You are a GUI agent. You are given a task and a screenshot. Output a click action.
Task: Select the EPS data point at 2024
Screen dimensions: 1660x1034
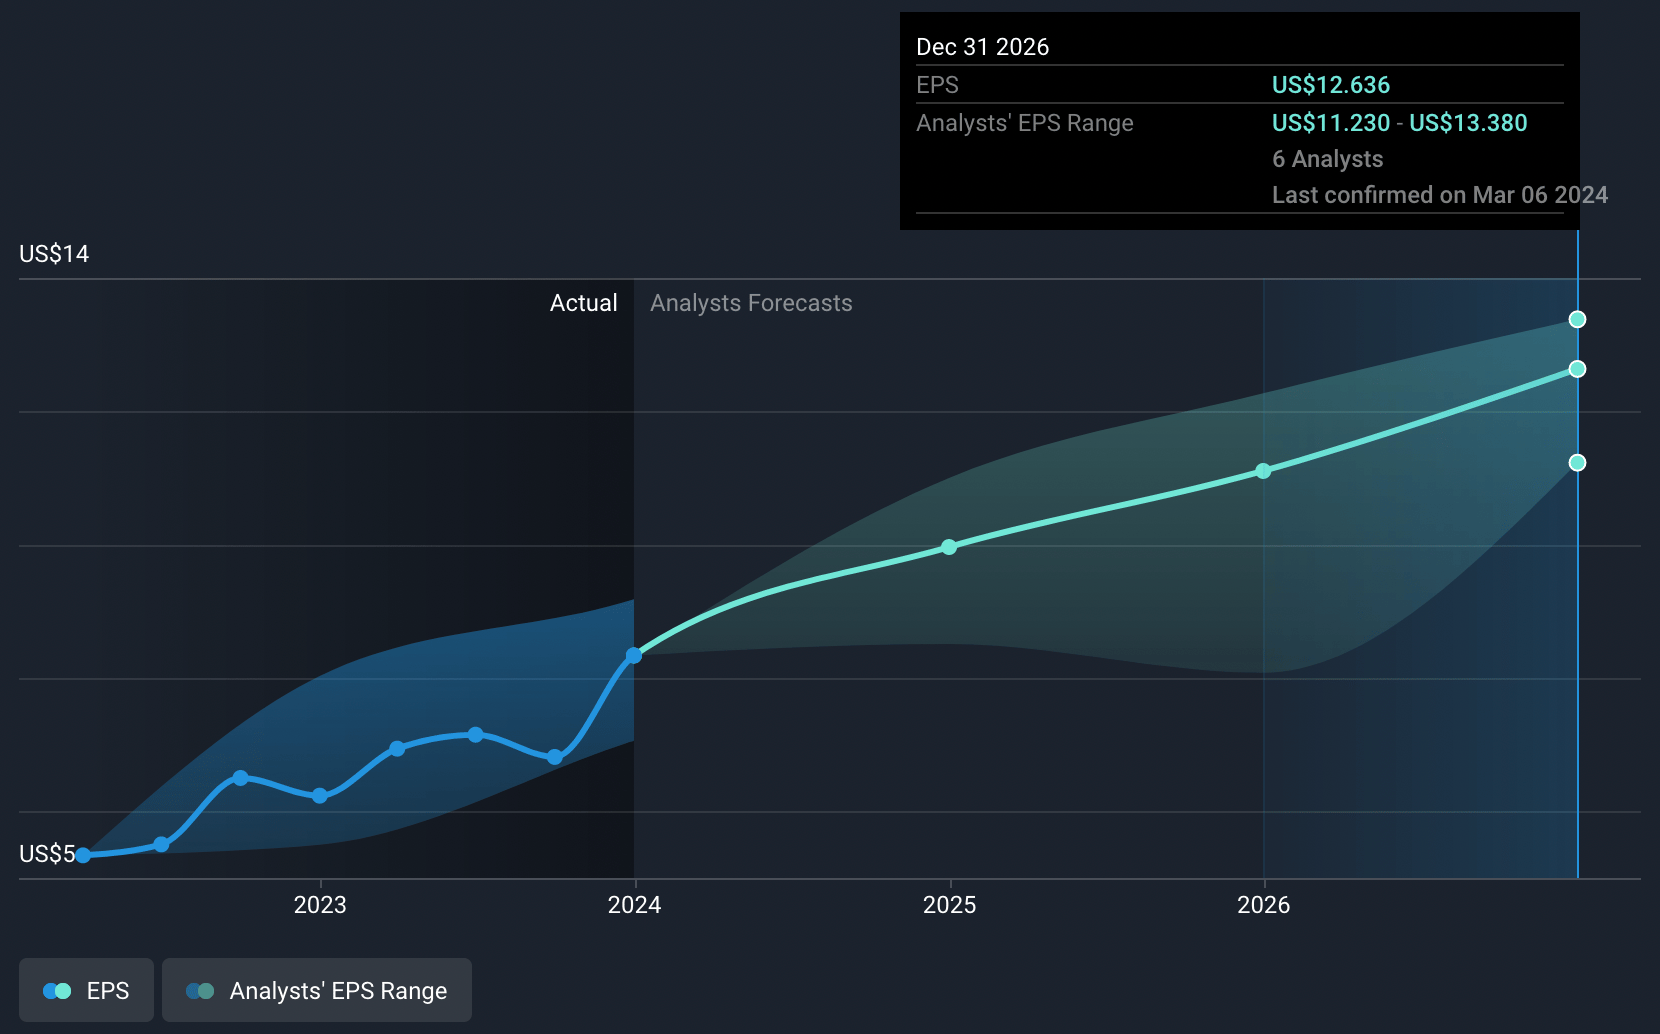[634, 656]
